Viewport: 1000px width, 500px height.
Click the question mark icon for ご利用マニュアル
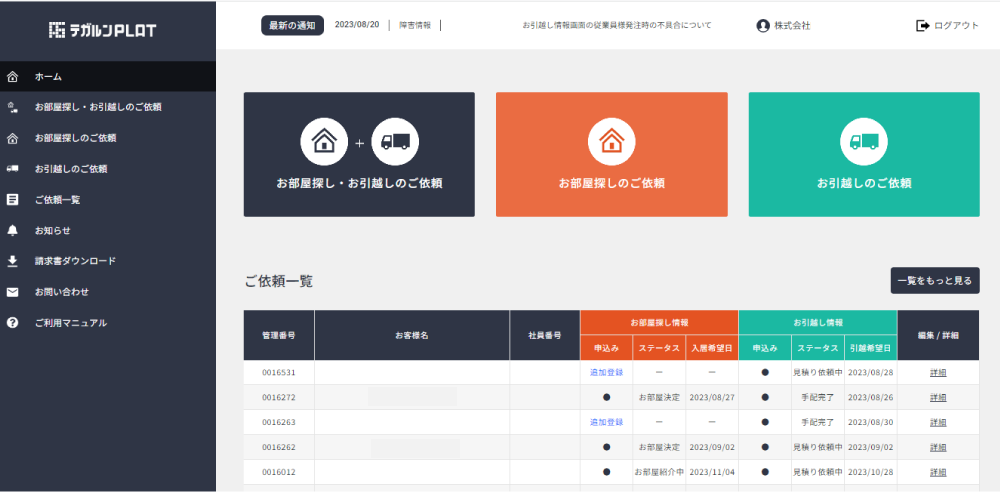coord(12,323)
